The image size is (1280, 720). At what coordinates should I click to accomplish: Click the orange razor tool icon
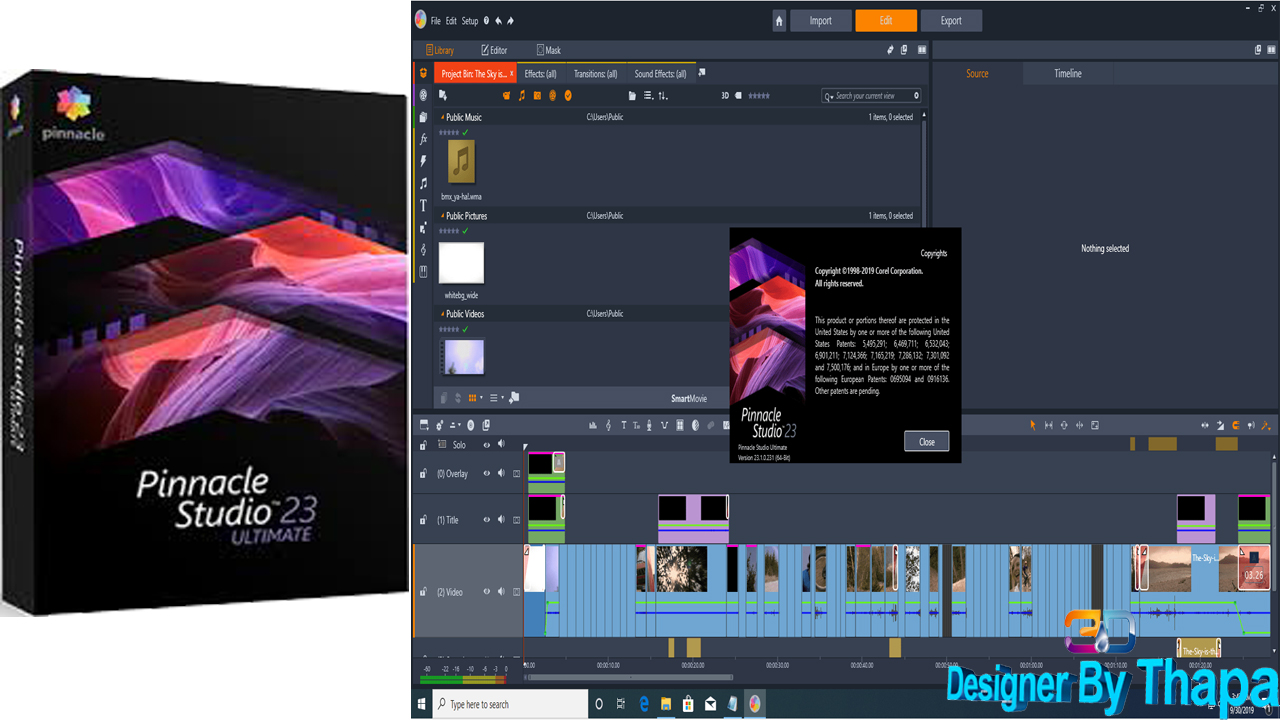pos(1266,426)
